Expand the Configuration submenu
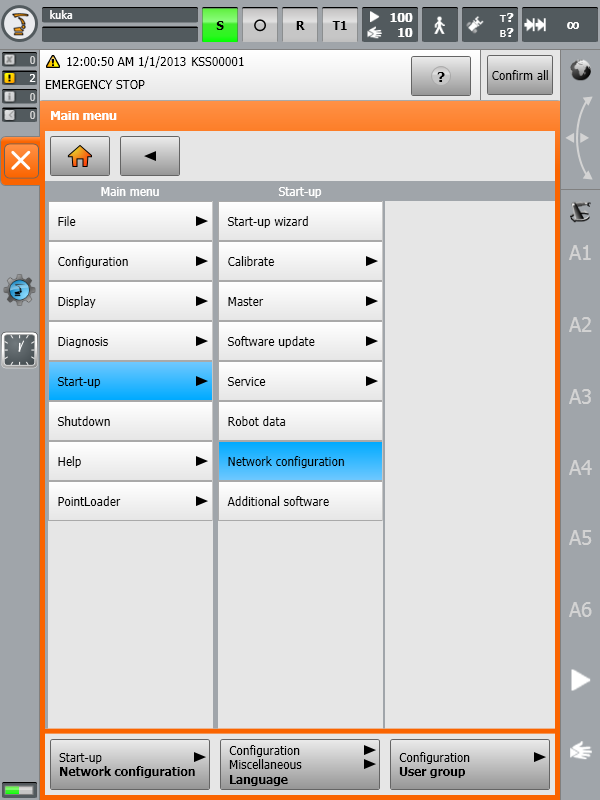This screenshot has width=600, height=800. click(130, 262)
